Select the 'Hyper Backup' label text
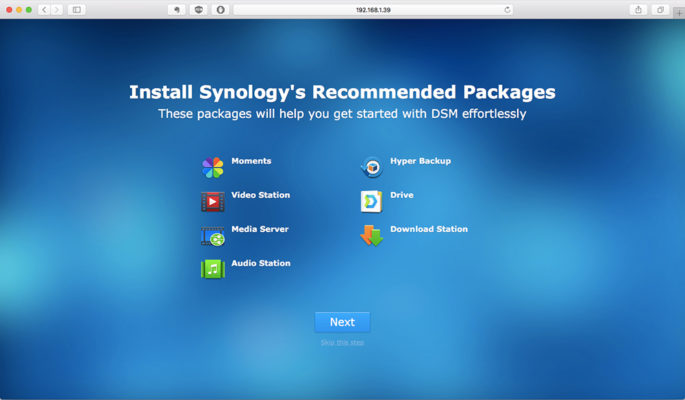This screenshot has height=400, width=685. (x=421, y=161)
